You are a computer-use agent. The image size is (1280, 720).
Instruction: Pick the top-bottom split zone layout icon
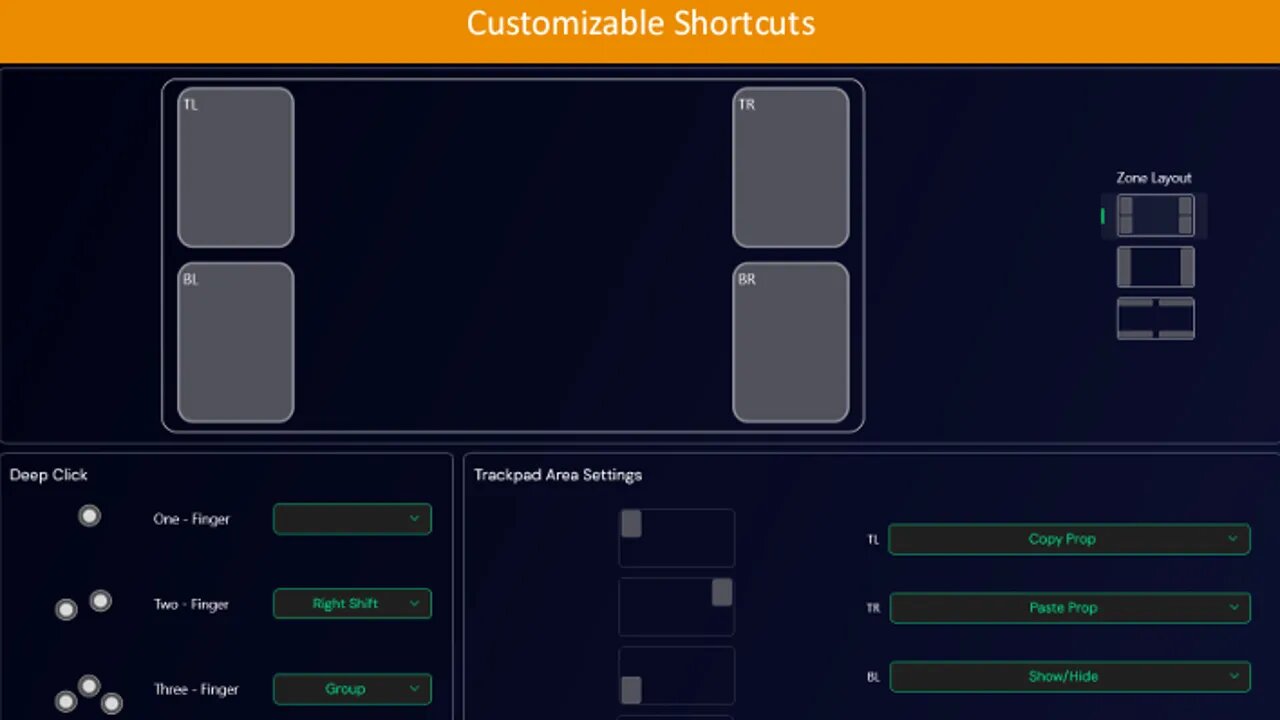click(1155, 319)
